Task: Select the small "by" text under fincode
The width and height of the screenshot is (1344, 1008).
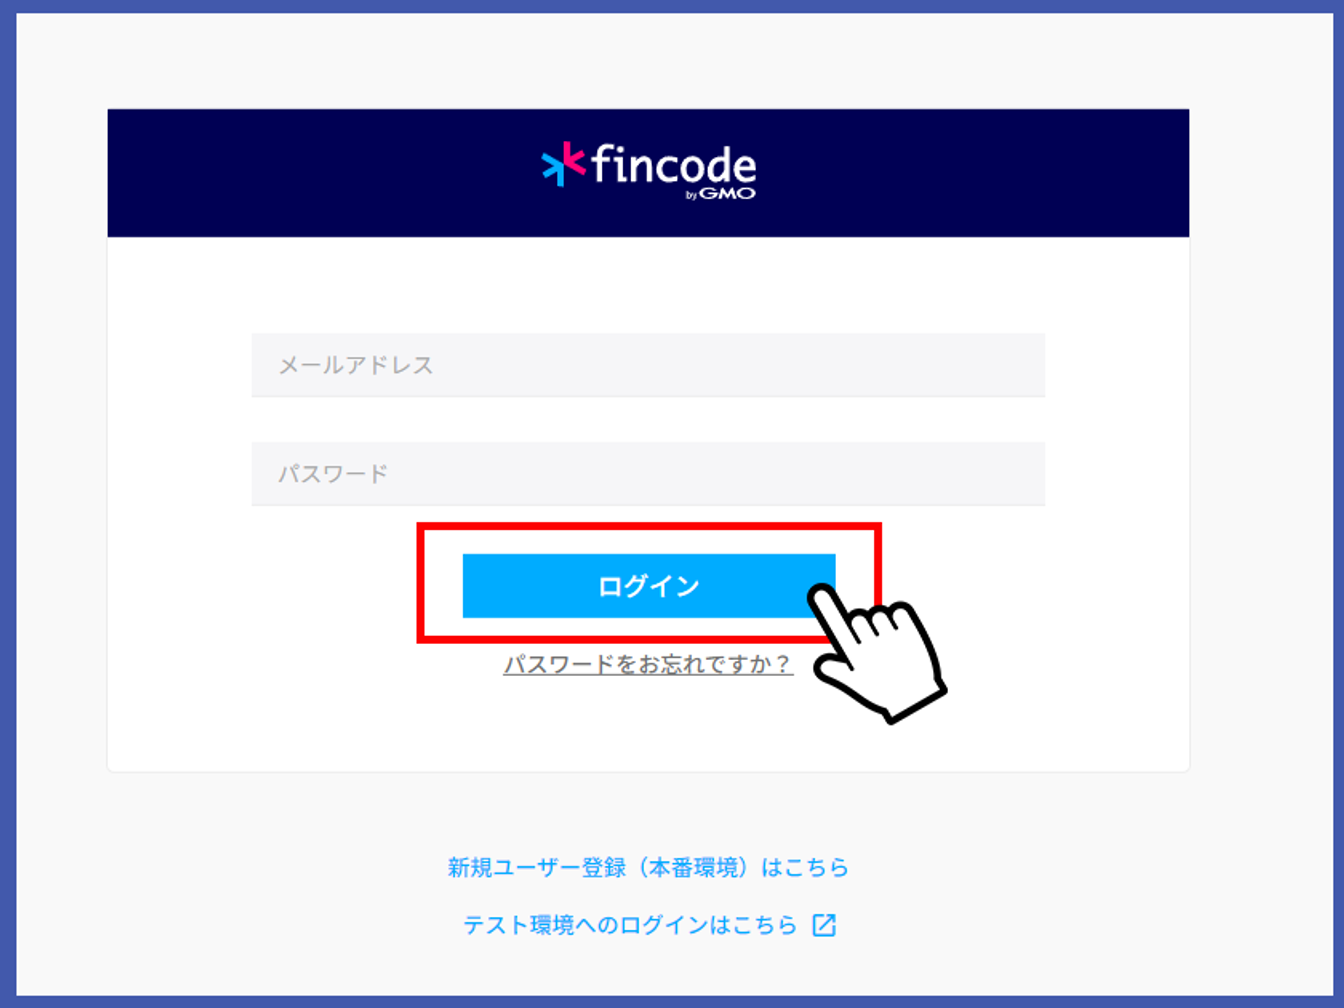Action: (691, 195)
